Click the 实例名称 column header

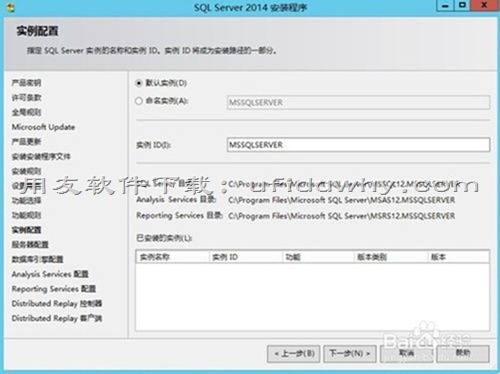point(173,257)
